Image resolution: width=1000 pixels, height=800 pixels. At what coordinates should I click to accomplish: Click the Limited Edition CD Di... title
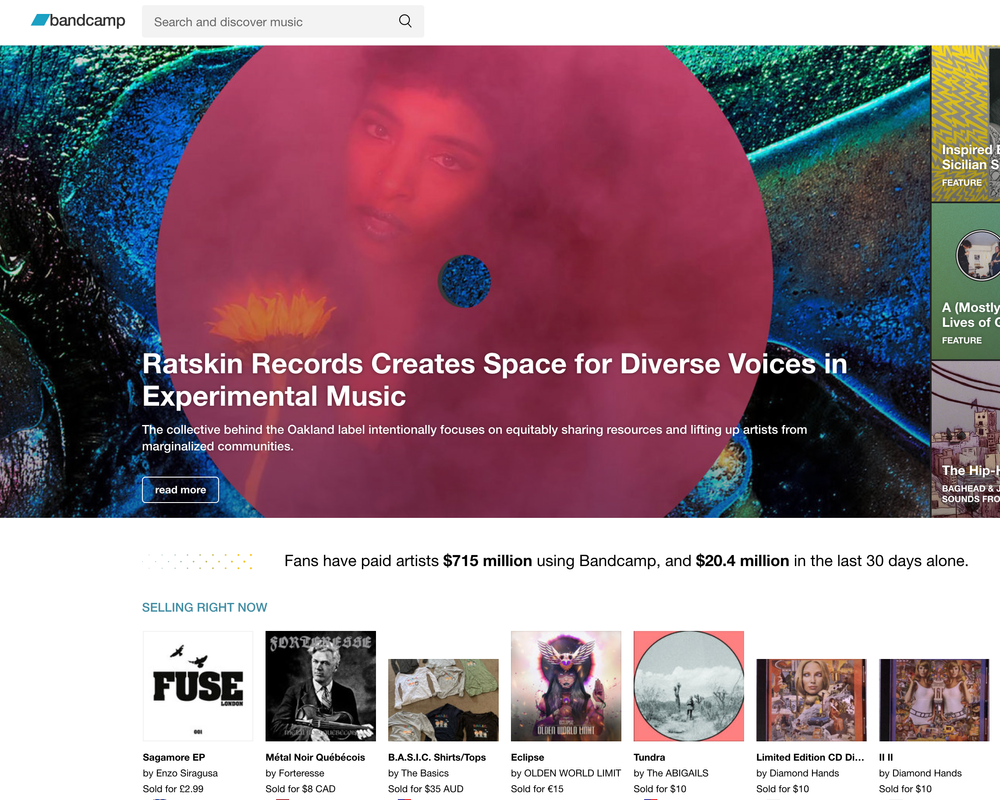coord(810,757)
